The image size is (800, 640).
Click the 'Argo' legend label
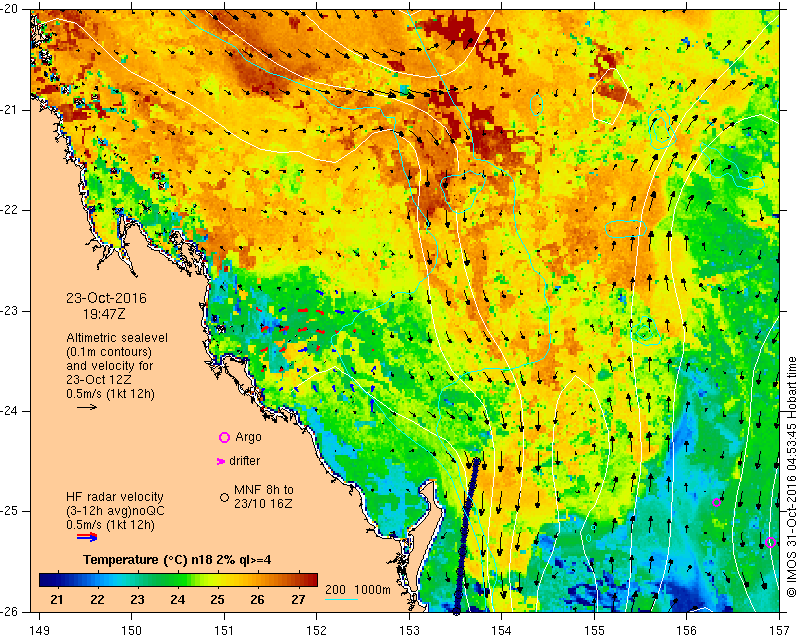point(248,437)
